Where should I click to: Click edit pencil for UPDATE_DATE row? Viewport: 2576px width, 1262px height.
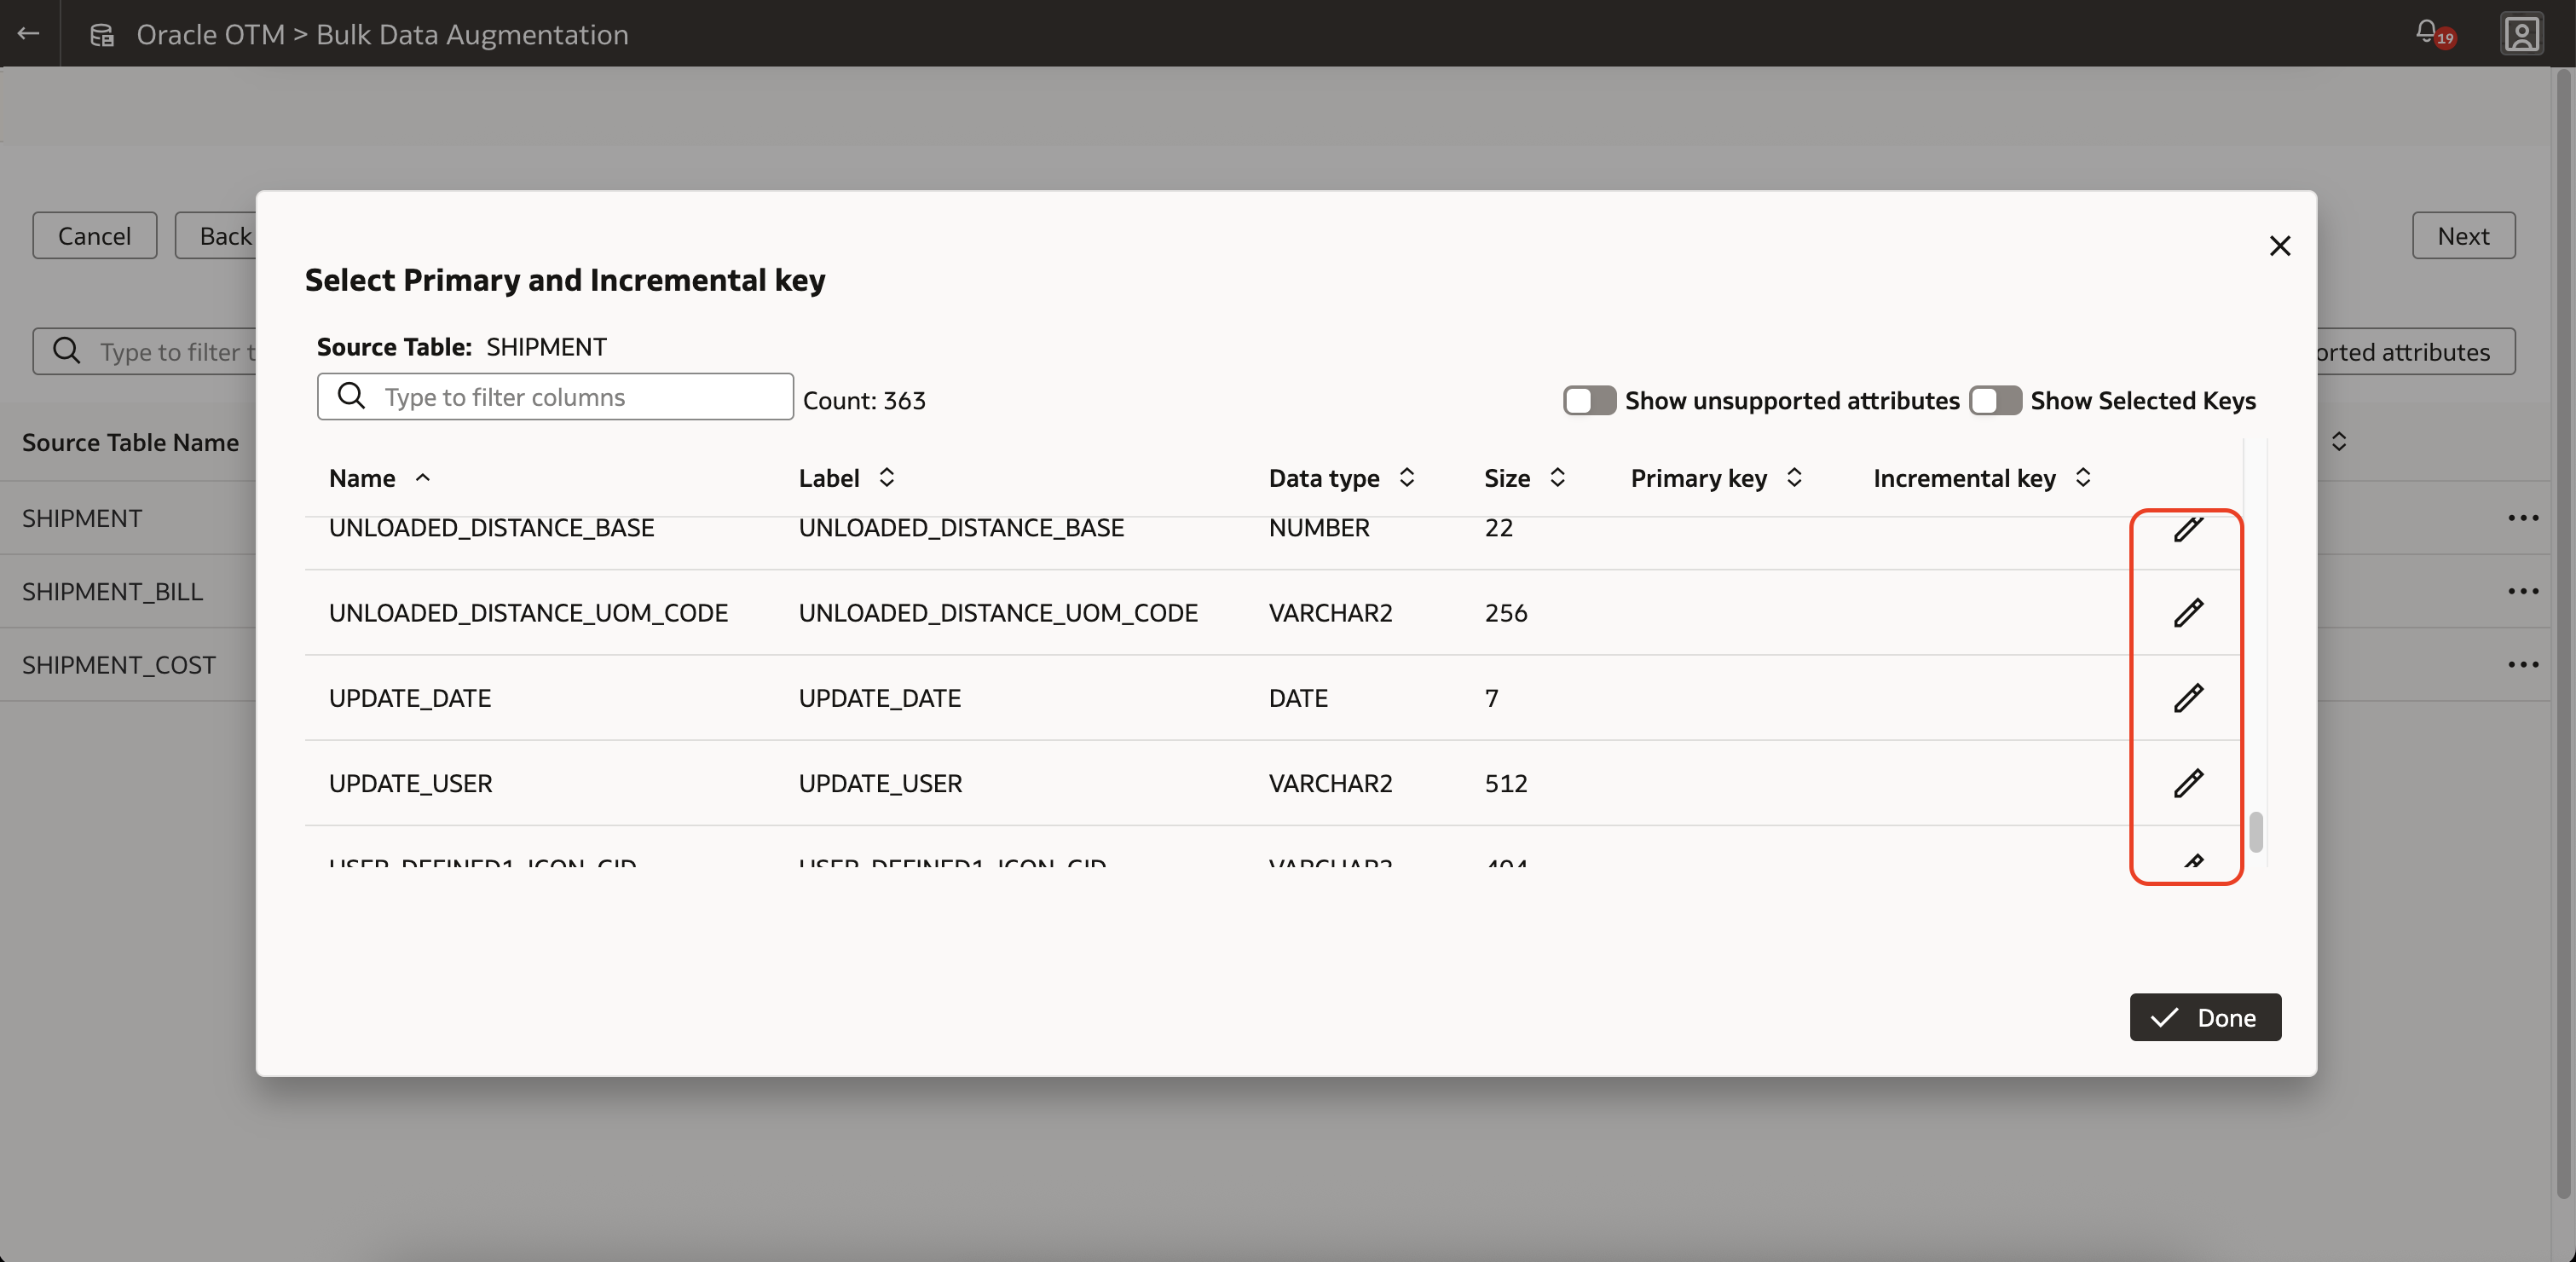tap(2188, 697)
